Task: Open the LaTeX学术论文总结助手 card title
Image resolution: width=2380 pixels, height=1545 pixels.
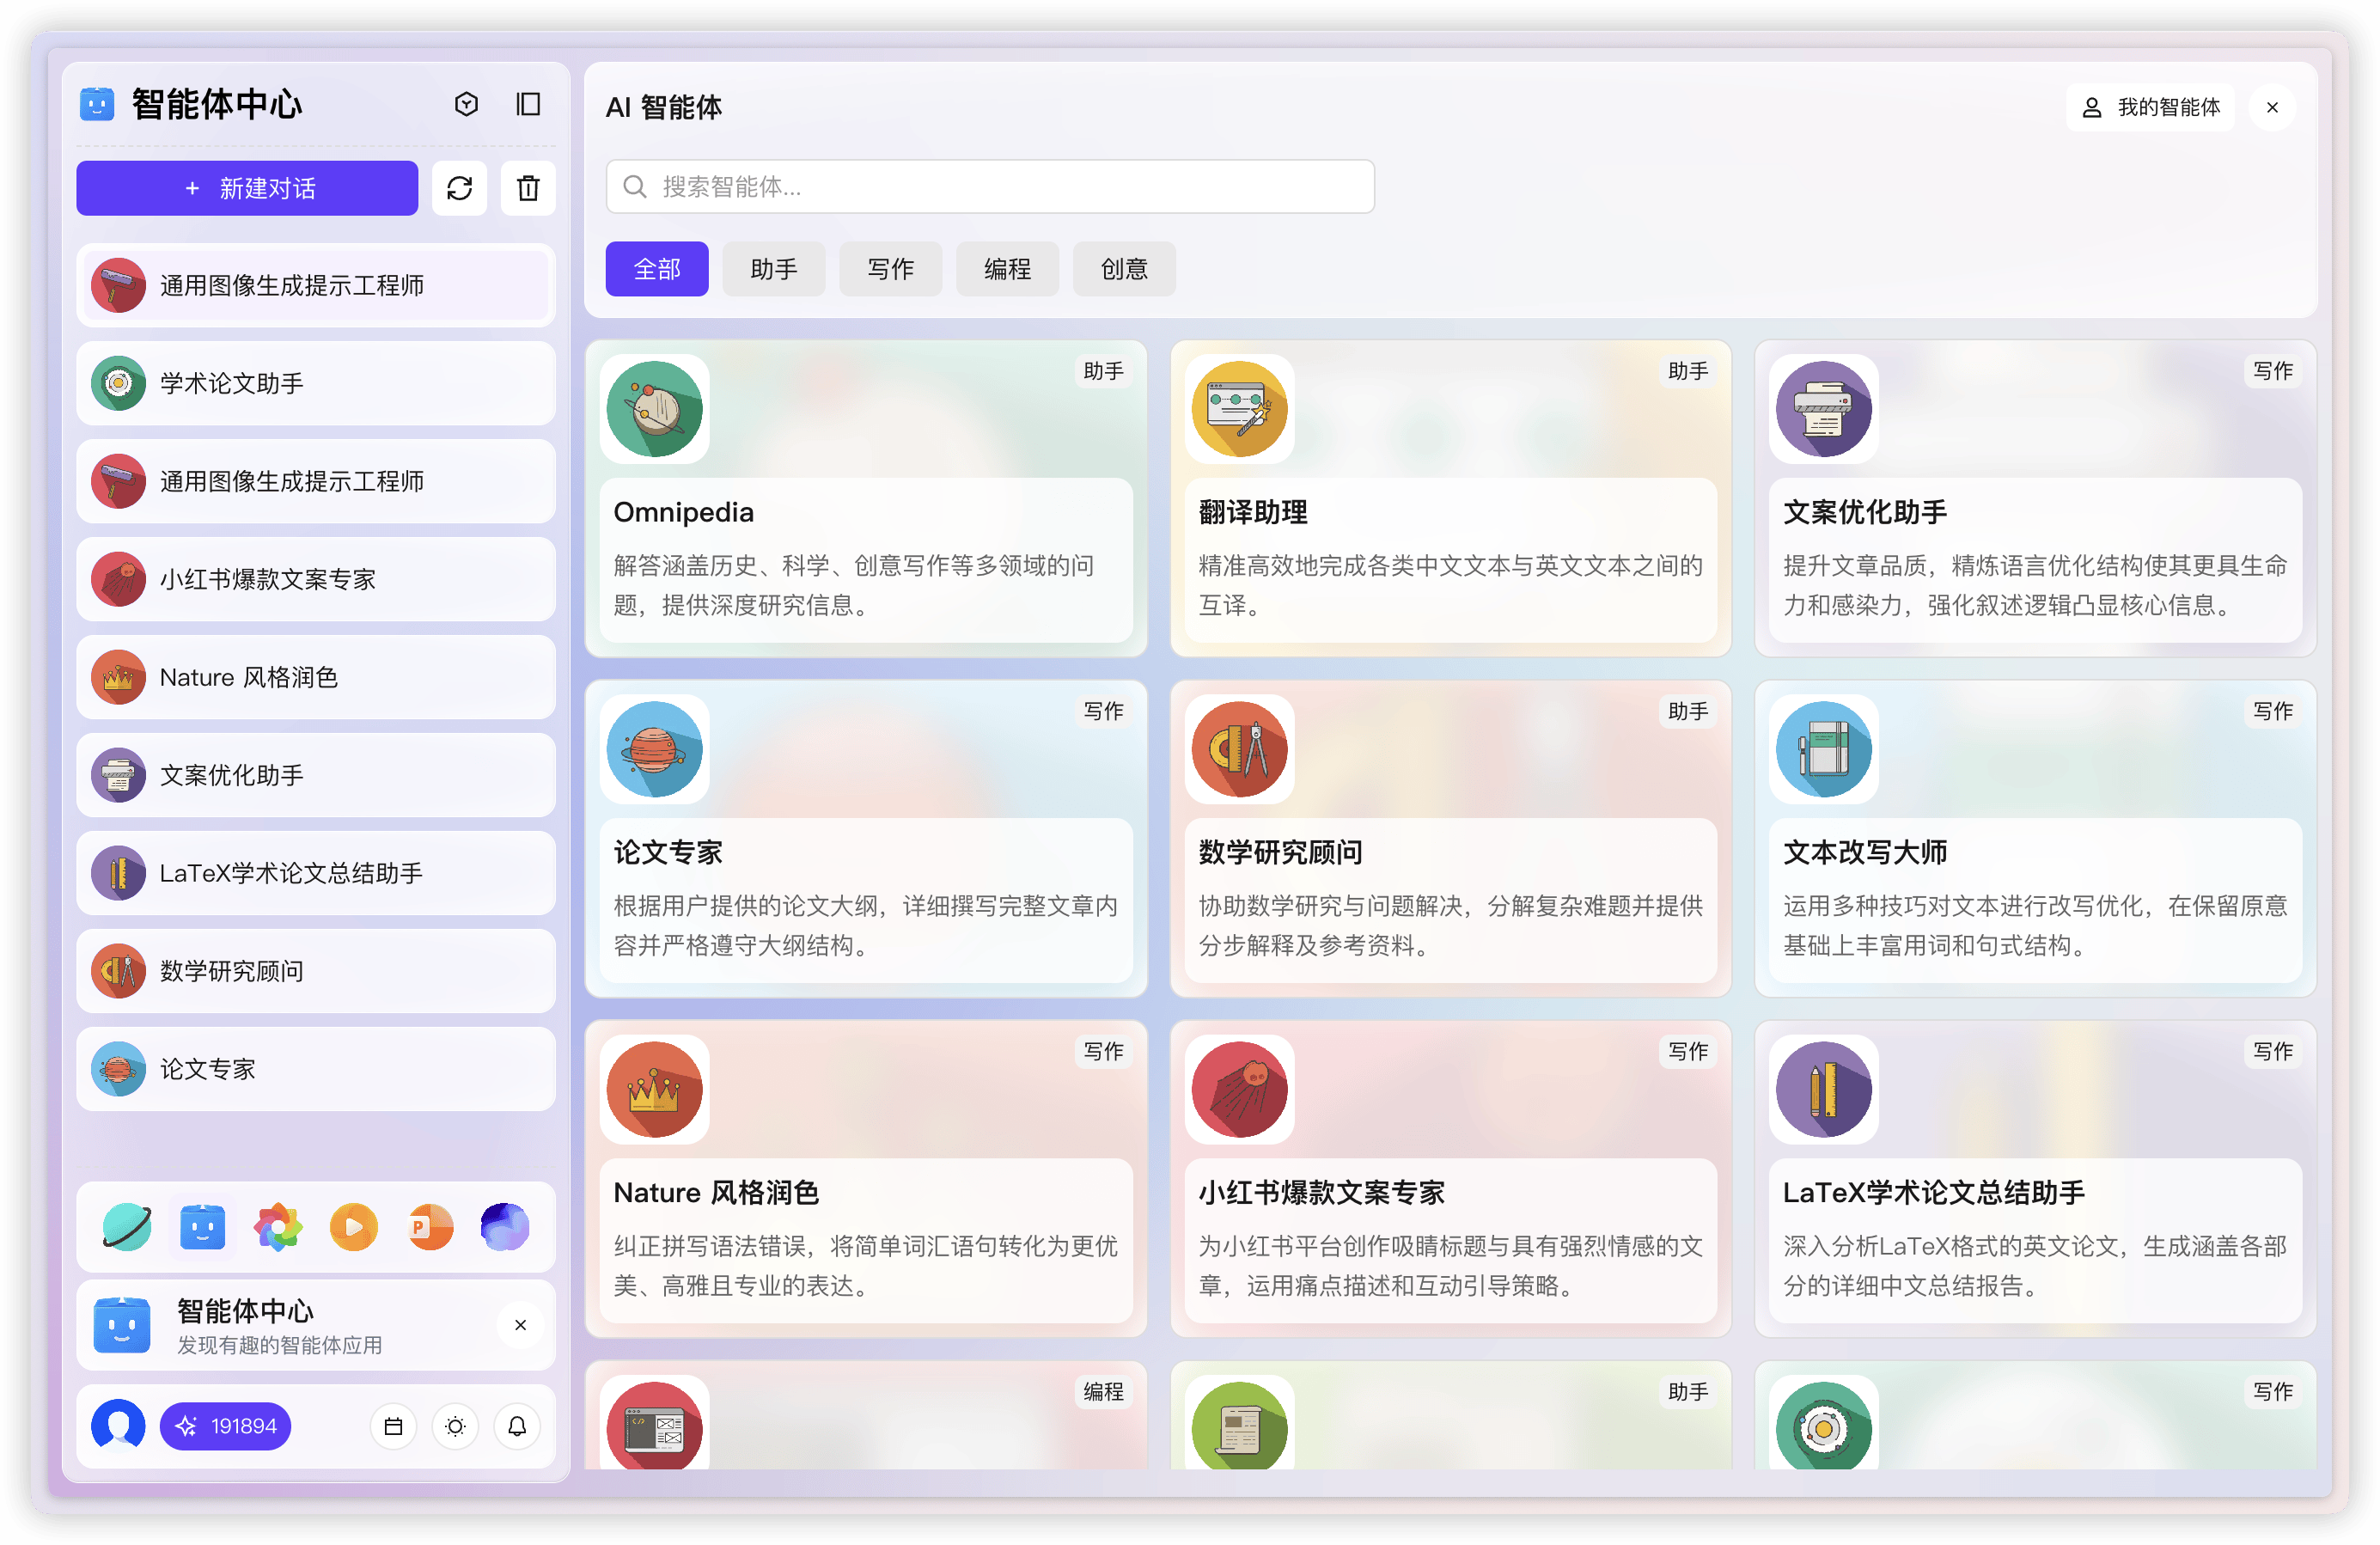Action: 1934,1192
